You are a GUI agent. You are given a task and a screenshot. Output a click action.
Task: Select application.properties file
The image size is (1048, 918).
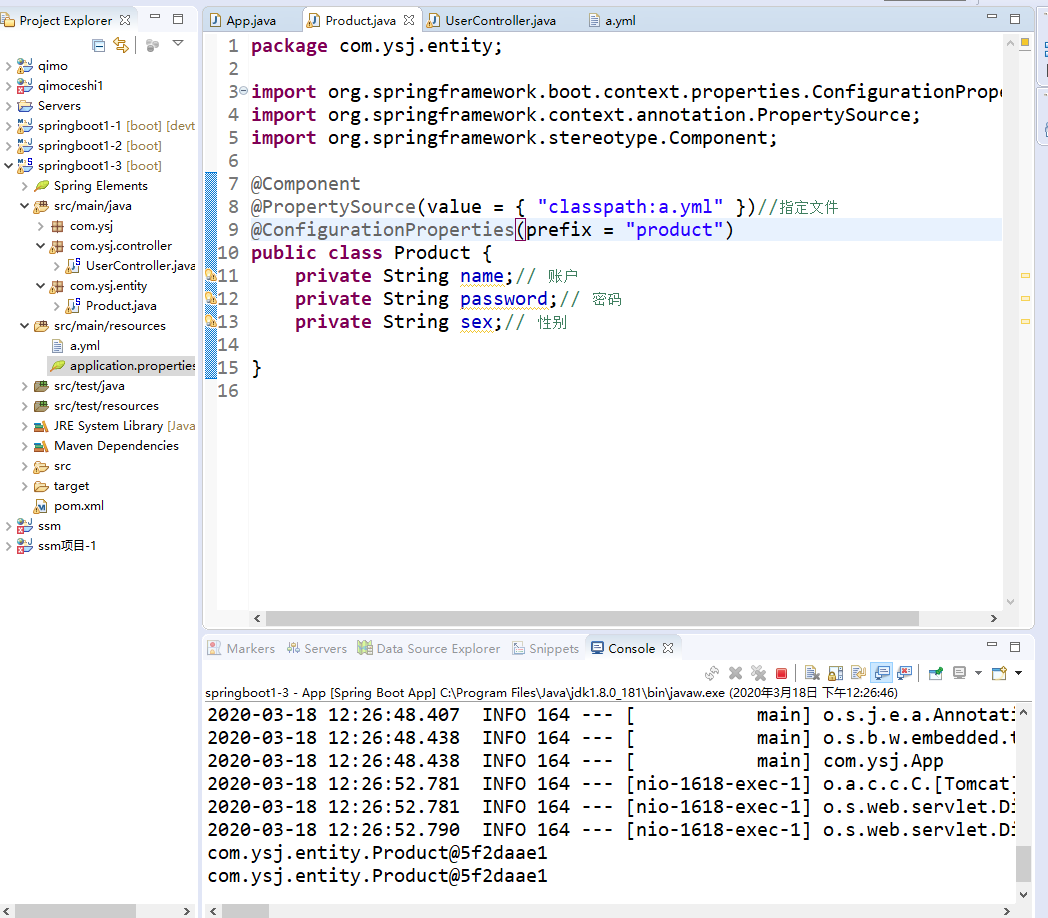click(x=132, y=366)
